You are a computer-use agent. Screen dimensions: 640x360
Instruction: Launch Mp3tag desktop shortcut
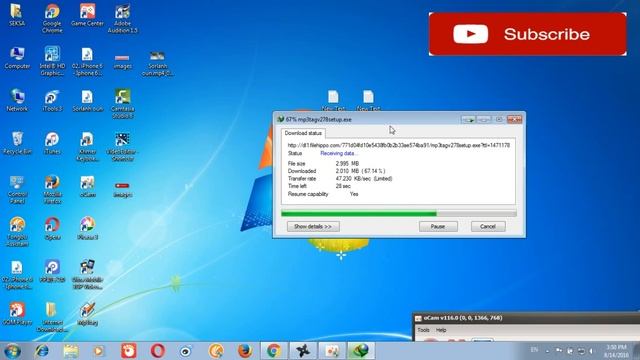87,313
